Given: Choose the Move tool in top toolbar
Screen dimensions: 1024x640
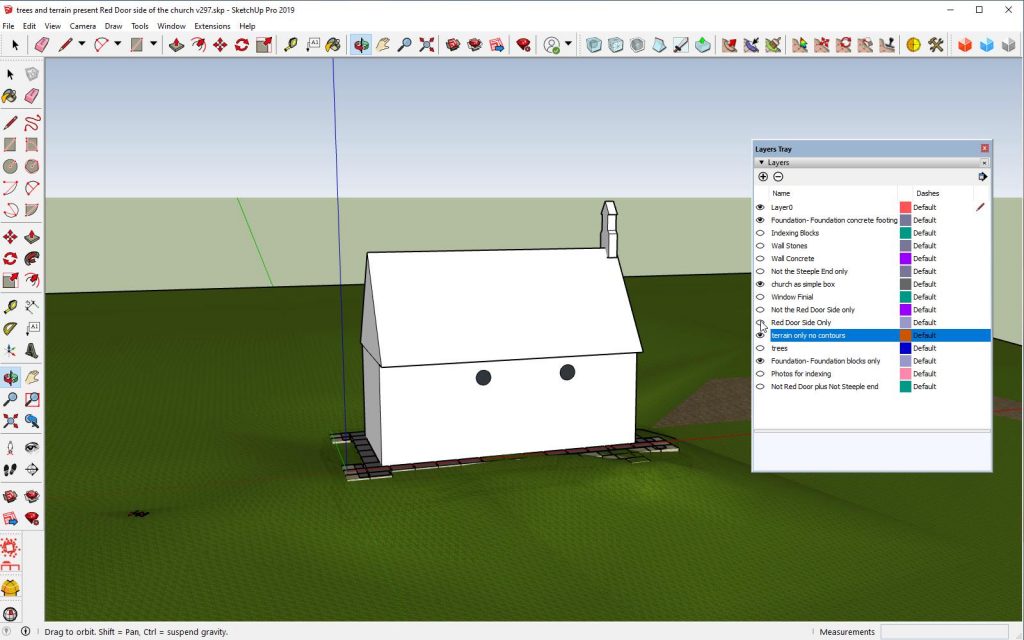Looking at the screenshot, I should pos(220,45).
